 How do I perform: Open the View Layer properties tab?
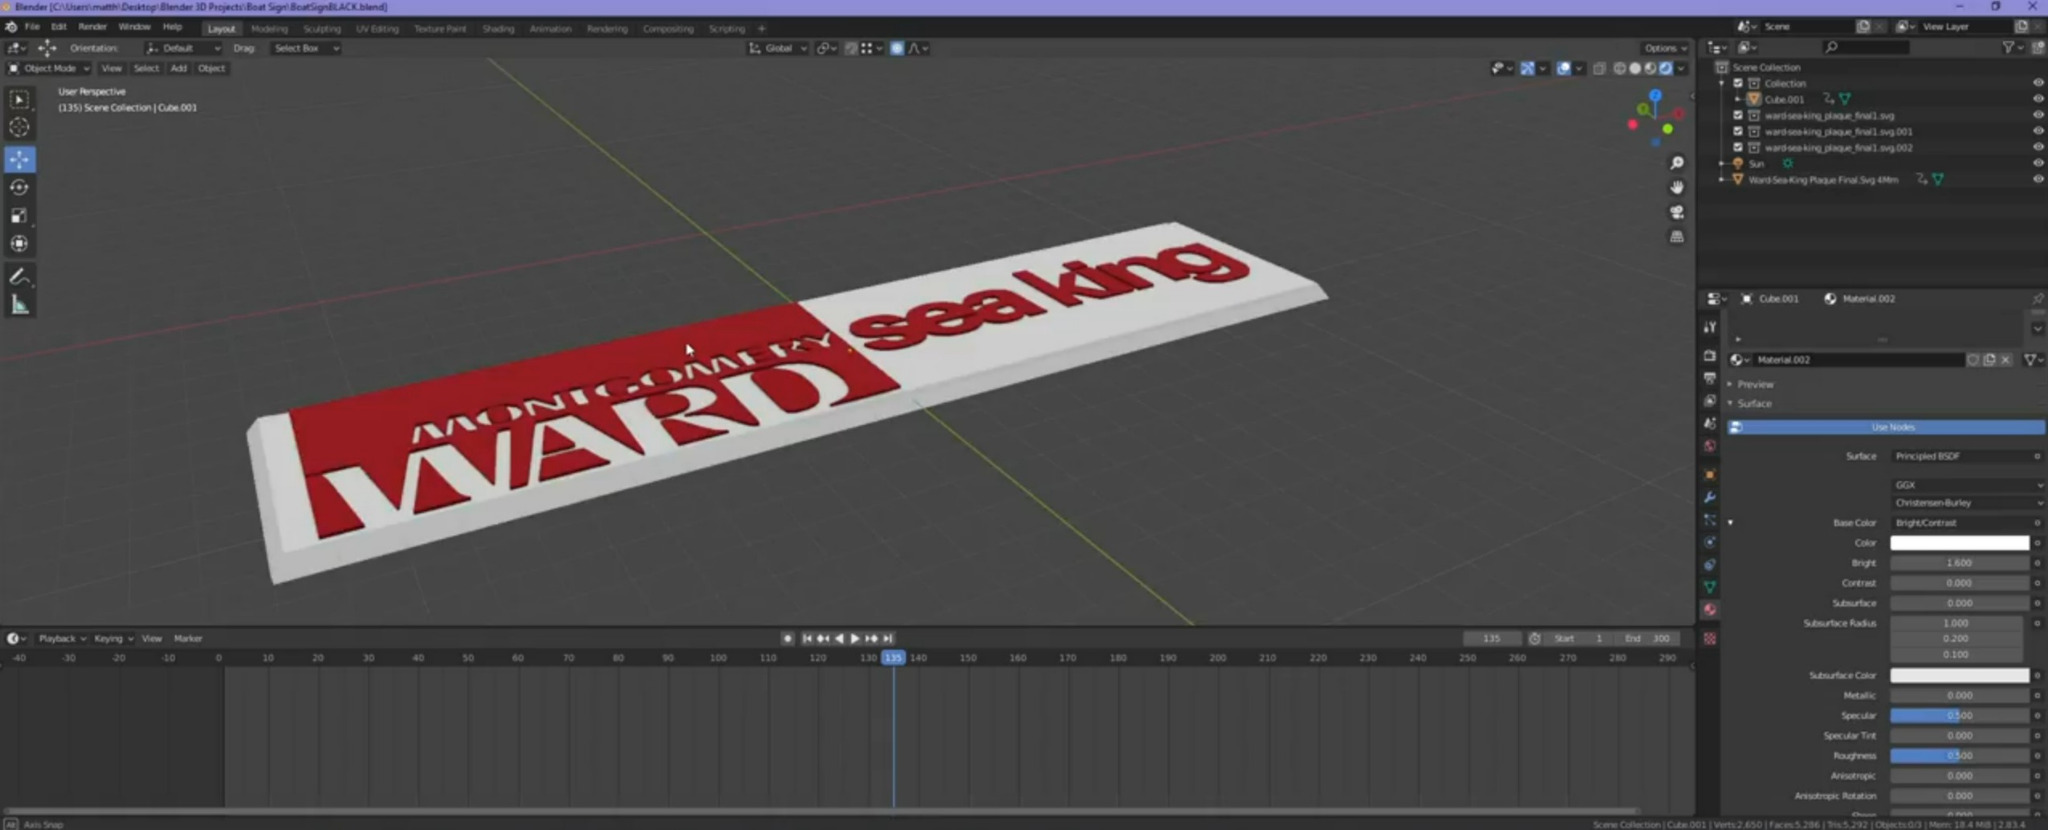[x=1710, y=401]
